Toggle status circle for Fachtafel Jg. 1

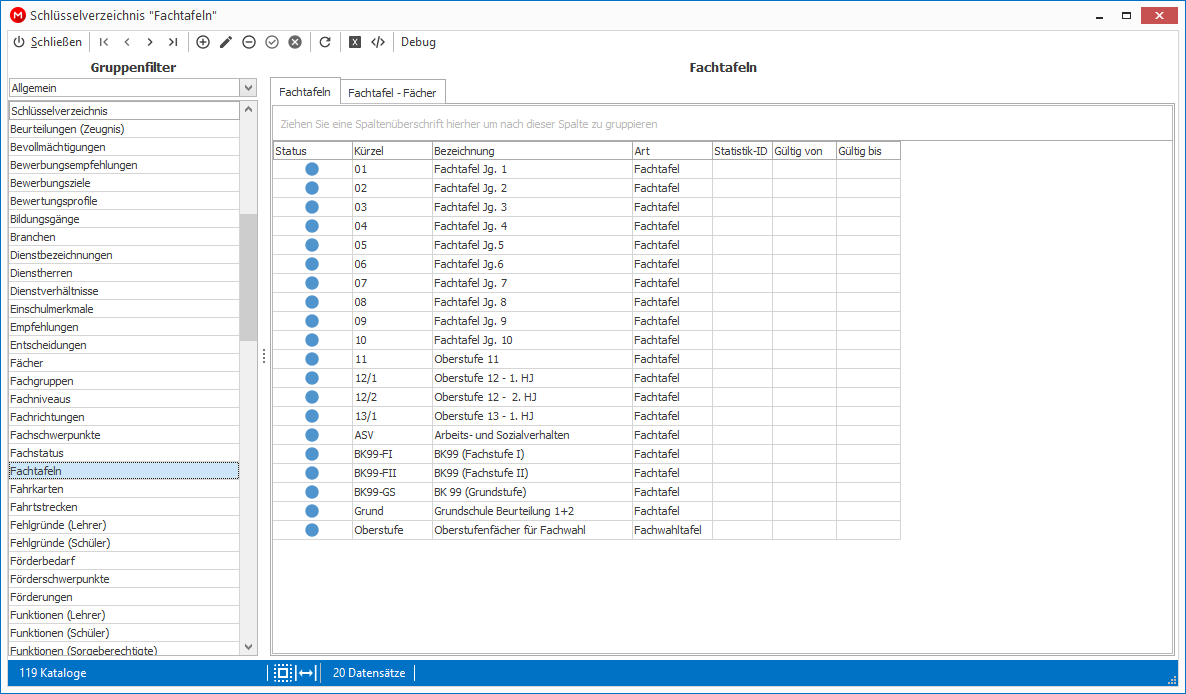coord(312,169)
